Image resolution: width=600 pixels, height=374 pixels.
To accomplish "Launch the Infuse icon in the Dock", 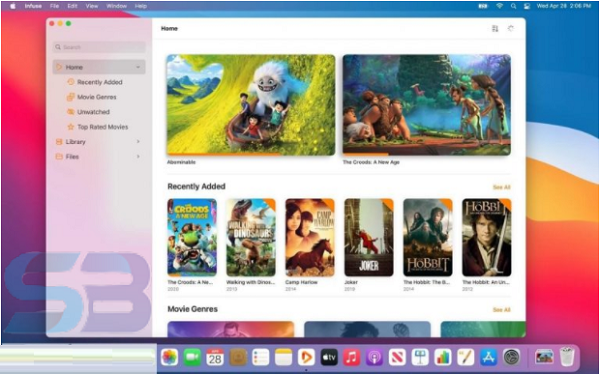I will [x=306, y=358].
